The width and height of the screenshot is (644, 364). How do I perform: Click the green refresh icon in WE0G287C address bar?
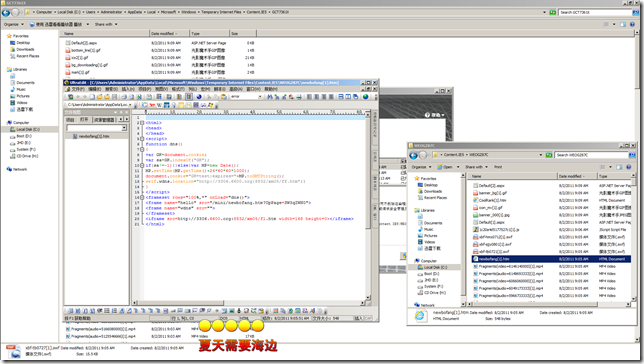(549, 155)
